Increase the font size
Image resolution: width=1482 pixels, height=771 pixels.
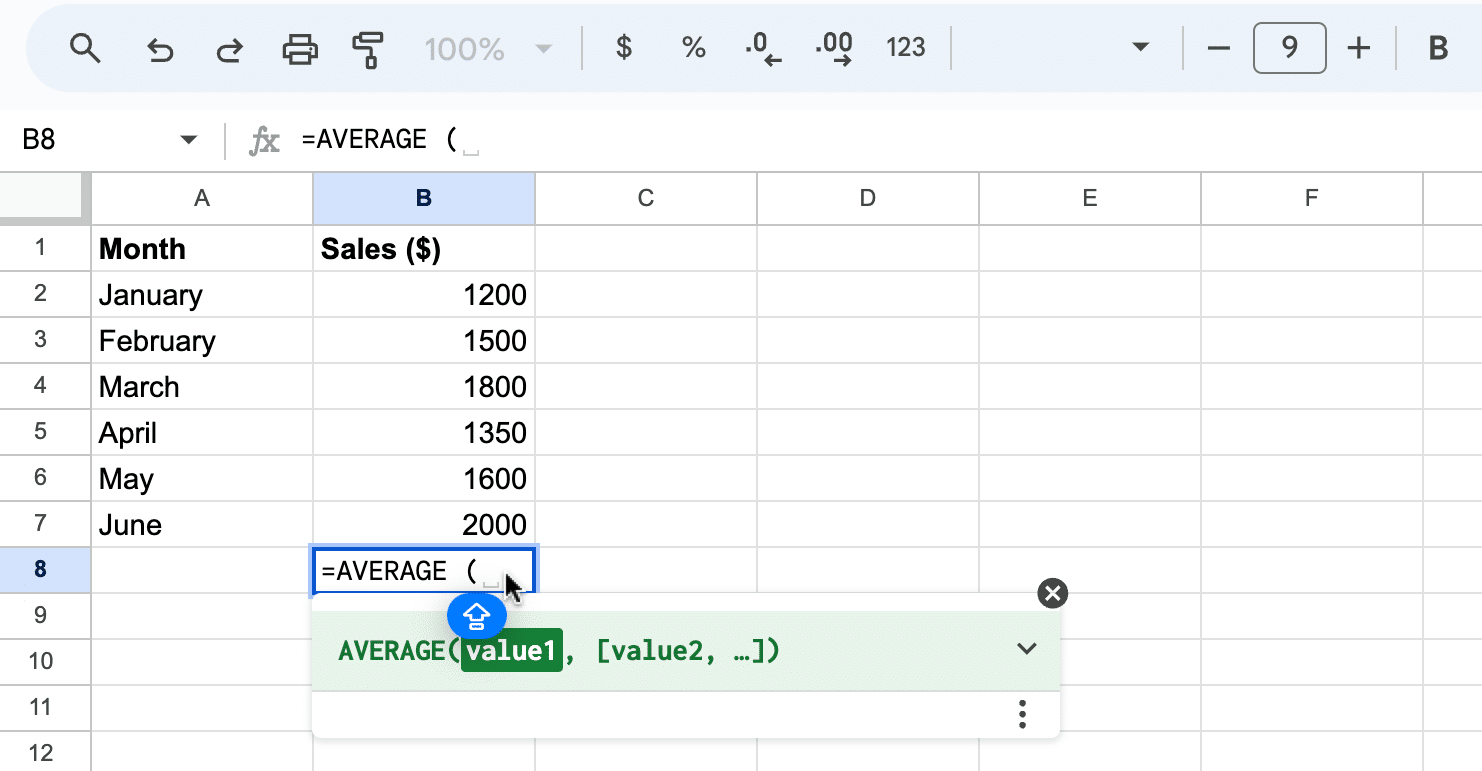(1358, 48)
